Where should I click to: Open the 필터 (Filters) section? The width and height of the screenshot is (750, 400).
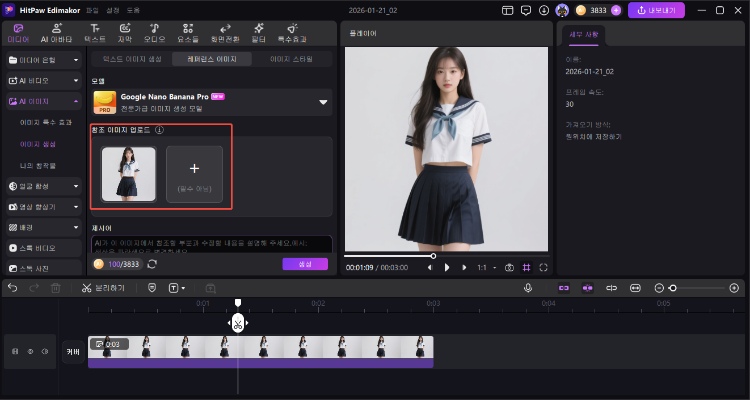coord(259,33)
